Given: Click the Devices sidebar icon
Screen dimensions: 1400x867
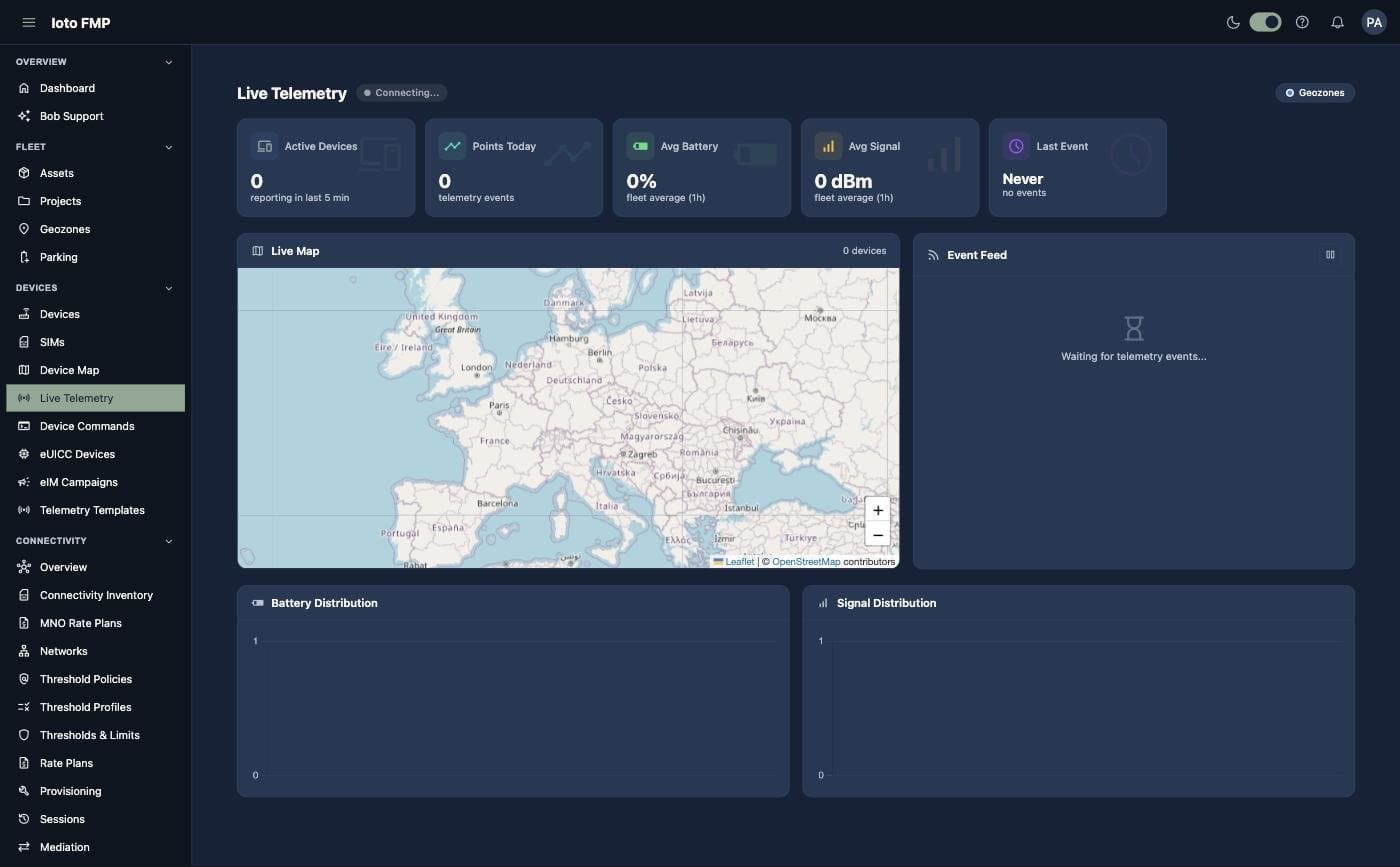Looking at the screenshot, I should pyautogui.click(x=24, y=314).
